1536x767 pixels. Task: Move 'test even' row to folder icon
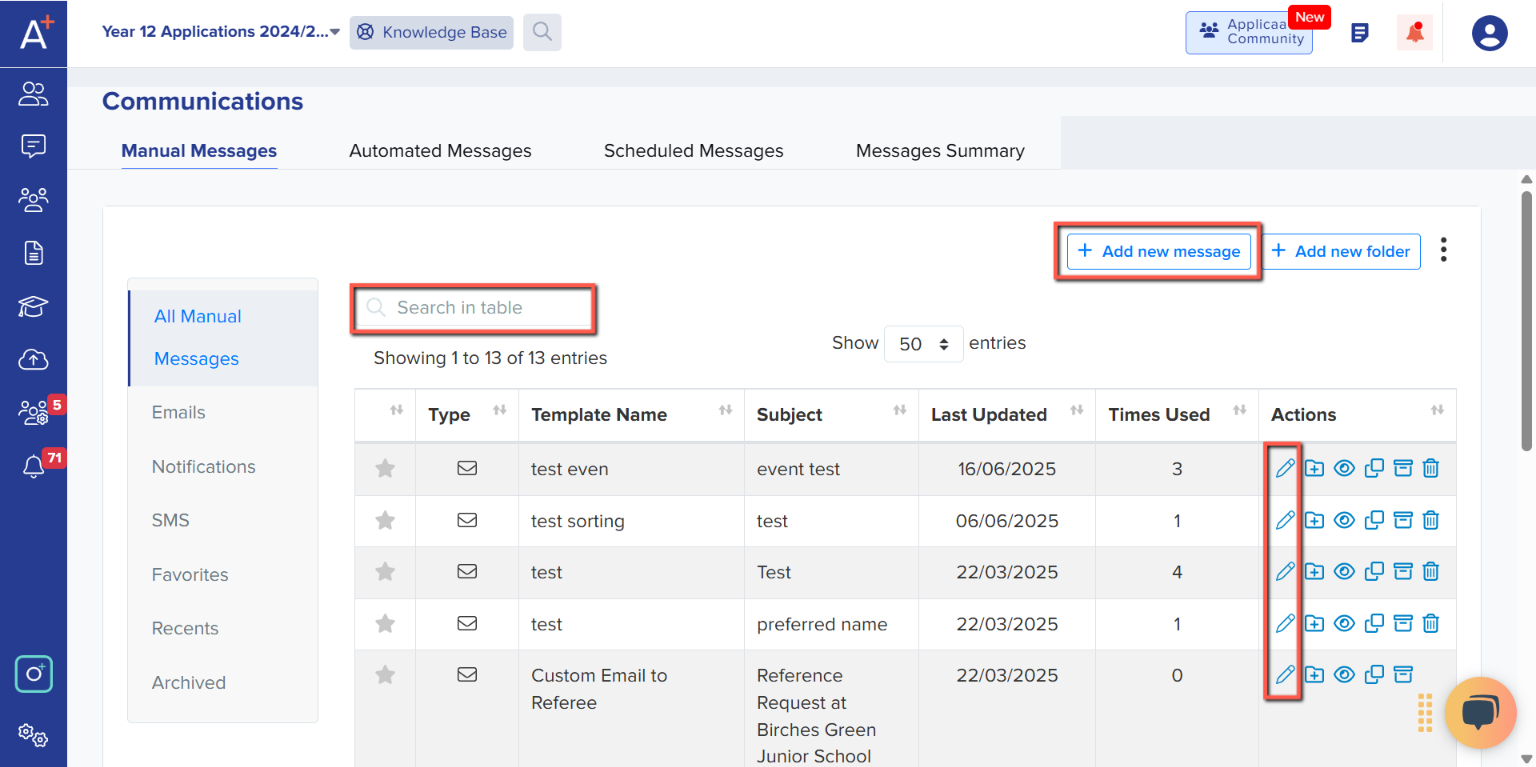point(1314,468)
